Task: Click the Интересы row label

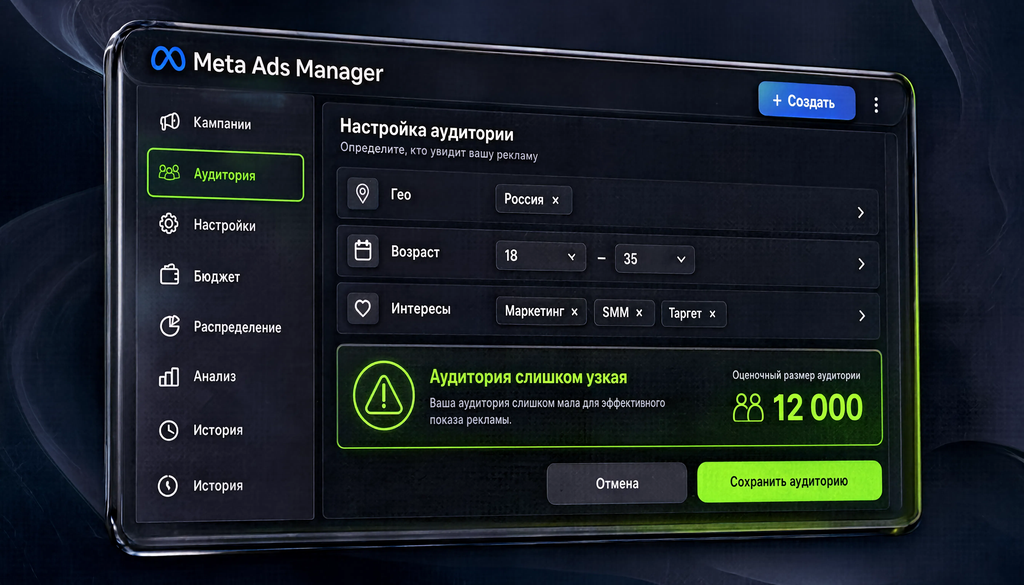Action: pos(421,309)
